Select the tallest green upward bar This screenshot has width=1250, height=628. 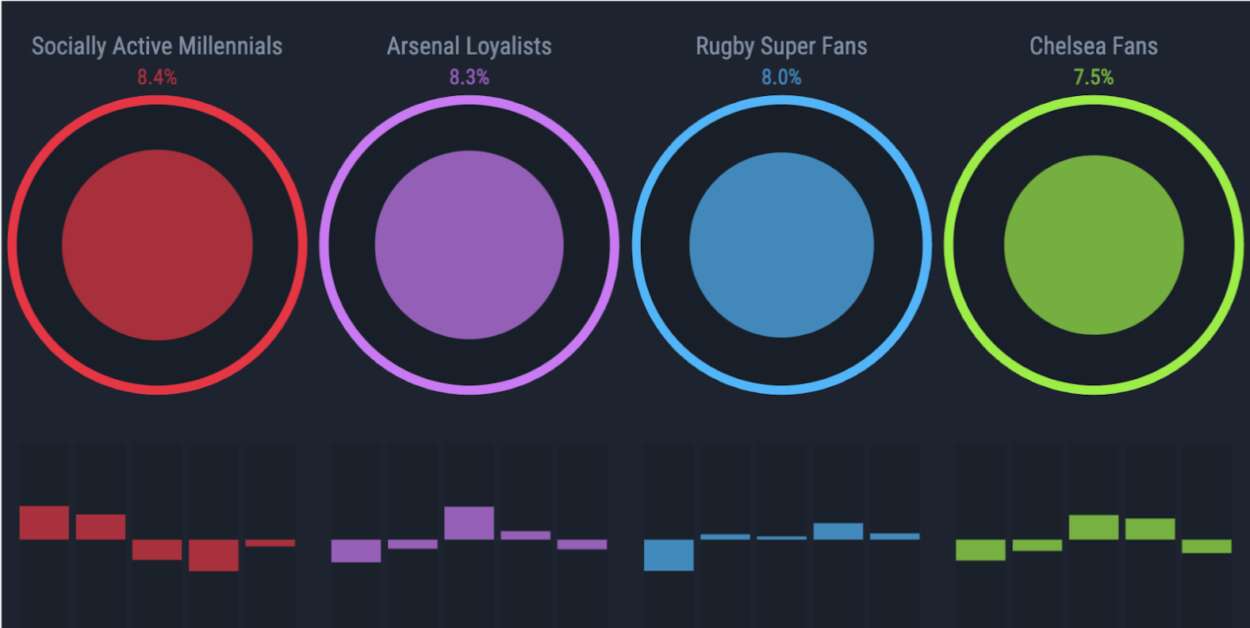[x=1093, y=527]
